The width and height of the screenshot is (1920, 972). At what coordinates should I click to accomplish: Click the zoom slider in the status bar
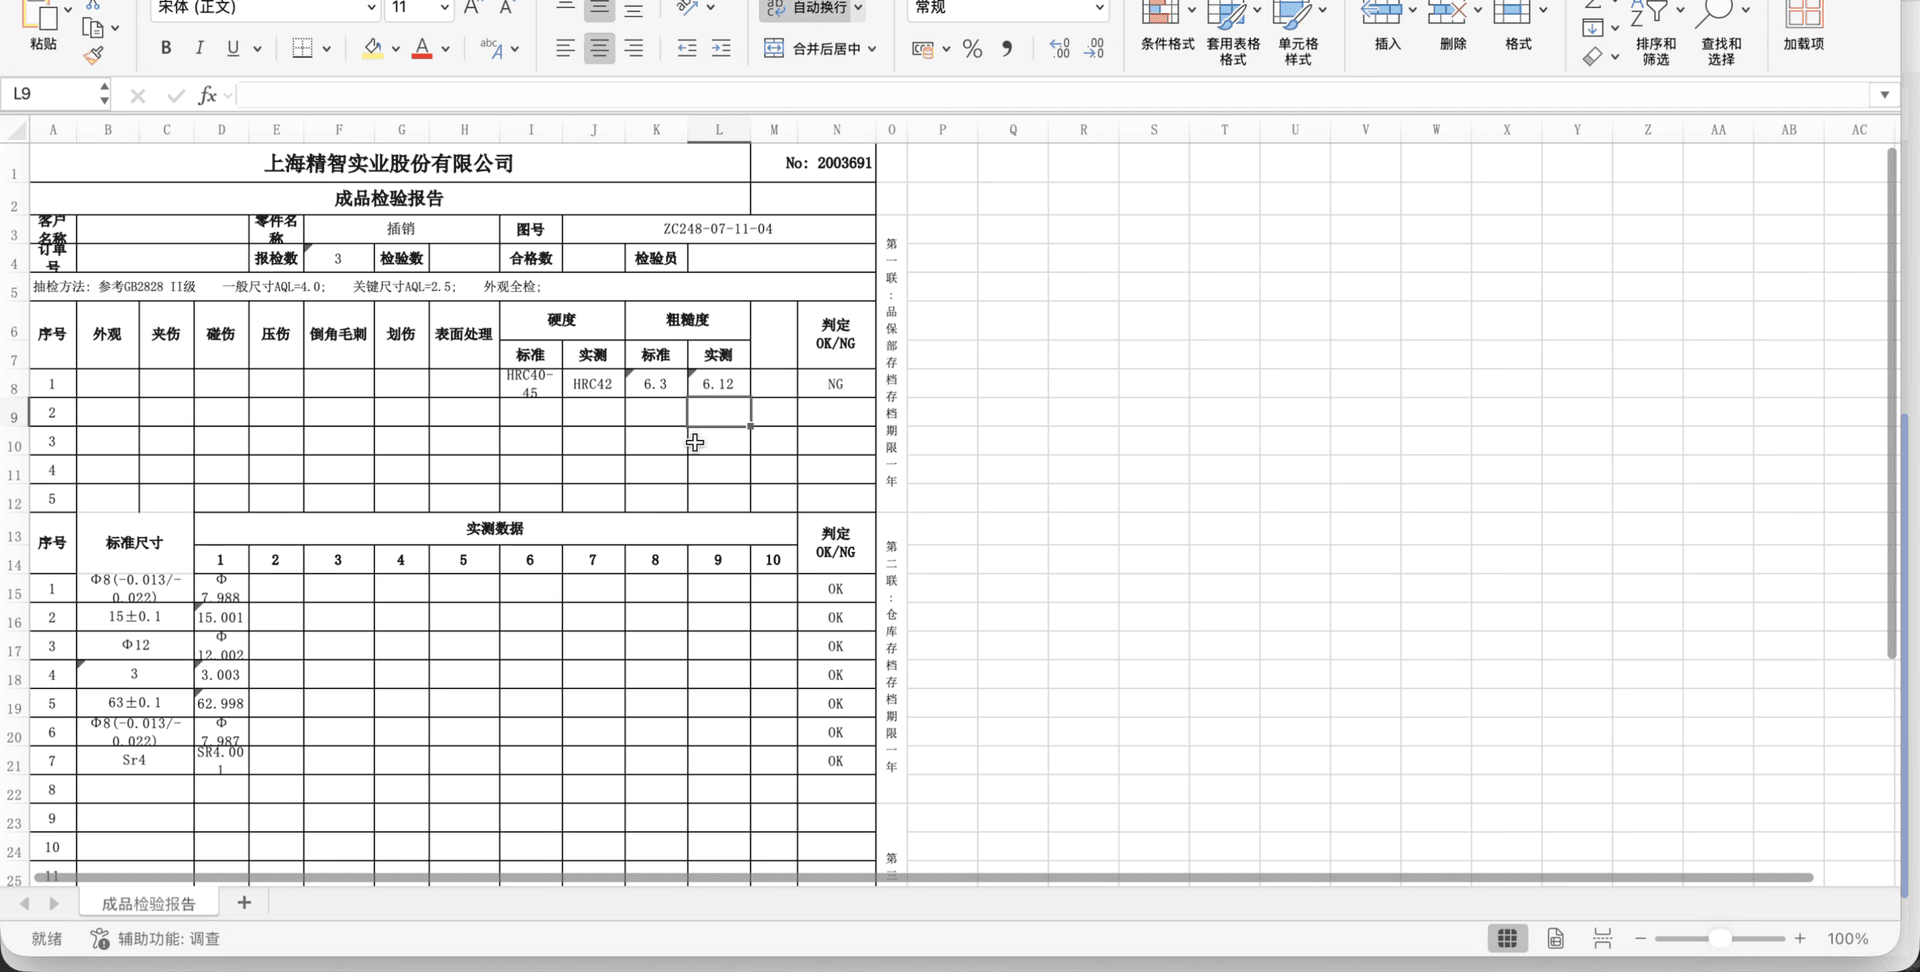[1720, 939]
